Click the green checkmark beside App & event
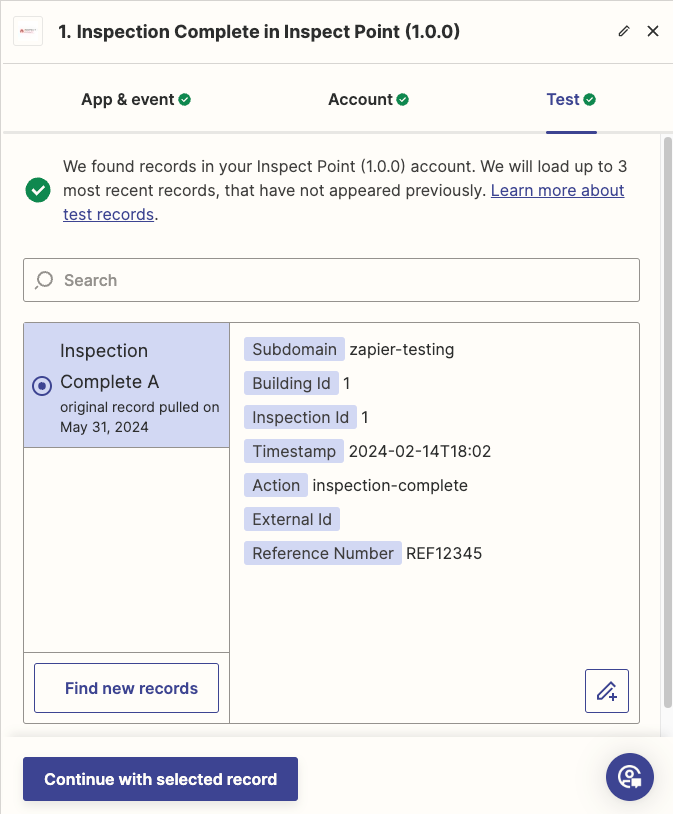This screenshot has height=814, width=673. [184, 99]
